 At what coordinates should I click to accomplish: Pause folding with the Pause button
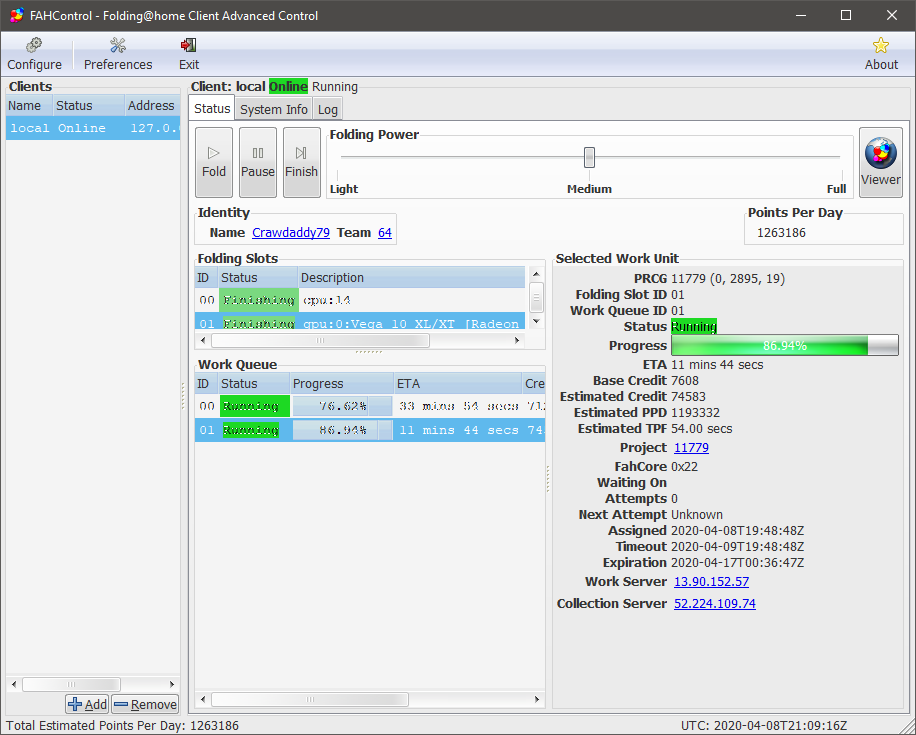(258, 162)
